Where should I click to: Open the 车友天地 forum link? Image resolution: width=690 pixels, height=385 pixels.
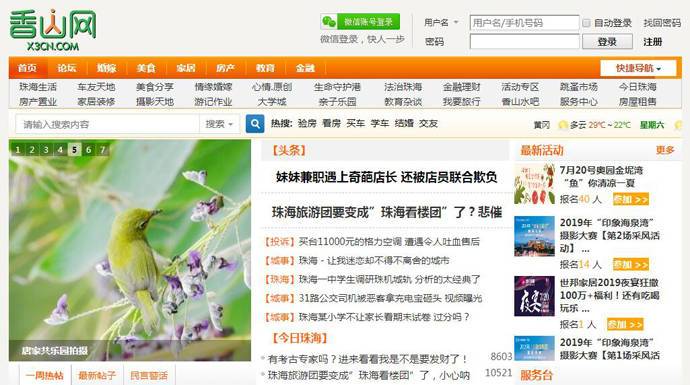pos(96,87)
